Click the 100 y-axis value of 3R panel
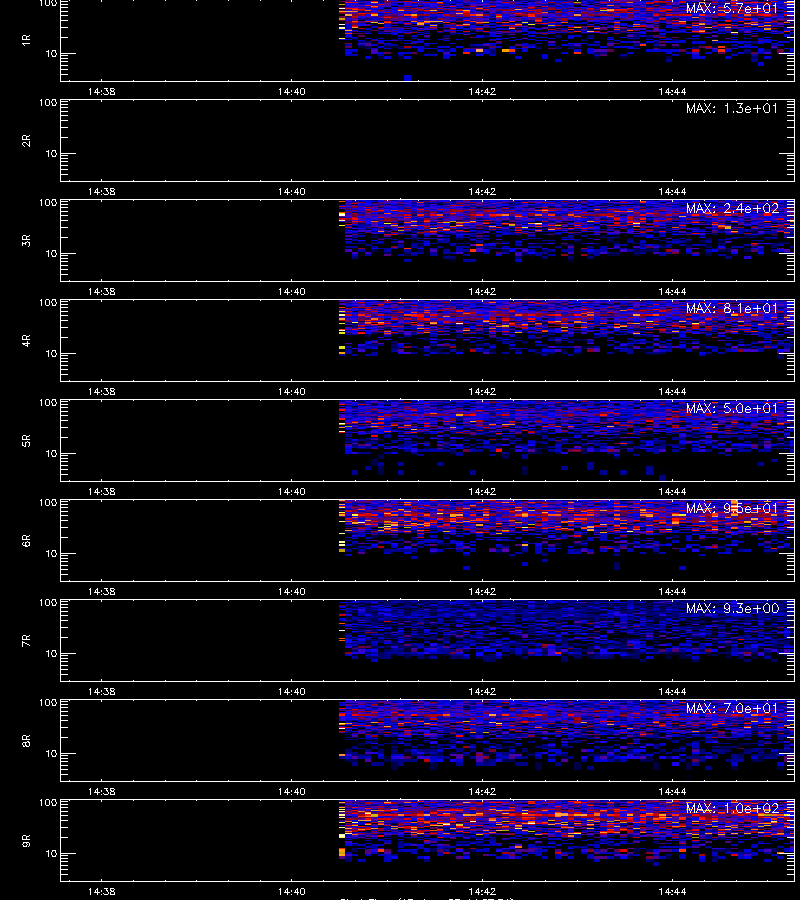This screenshot has height=900, width=800. point(48,203)
